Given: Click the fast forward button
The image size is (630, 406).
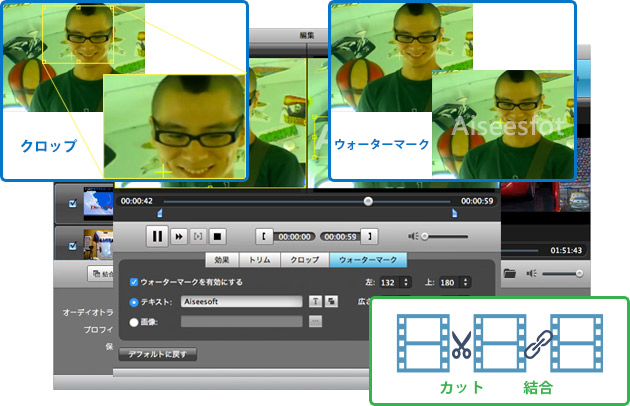Looking at the screenshot, I should pos(180,237).
